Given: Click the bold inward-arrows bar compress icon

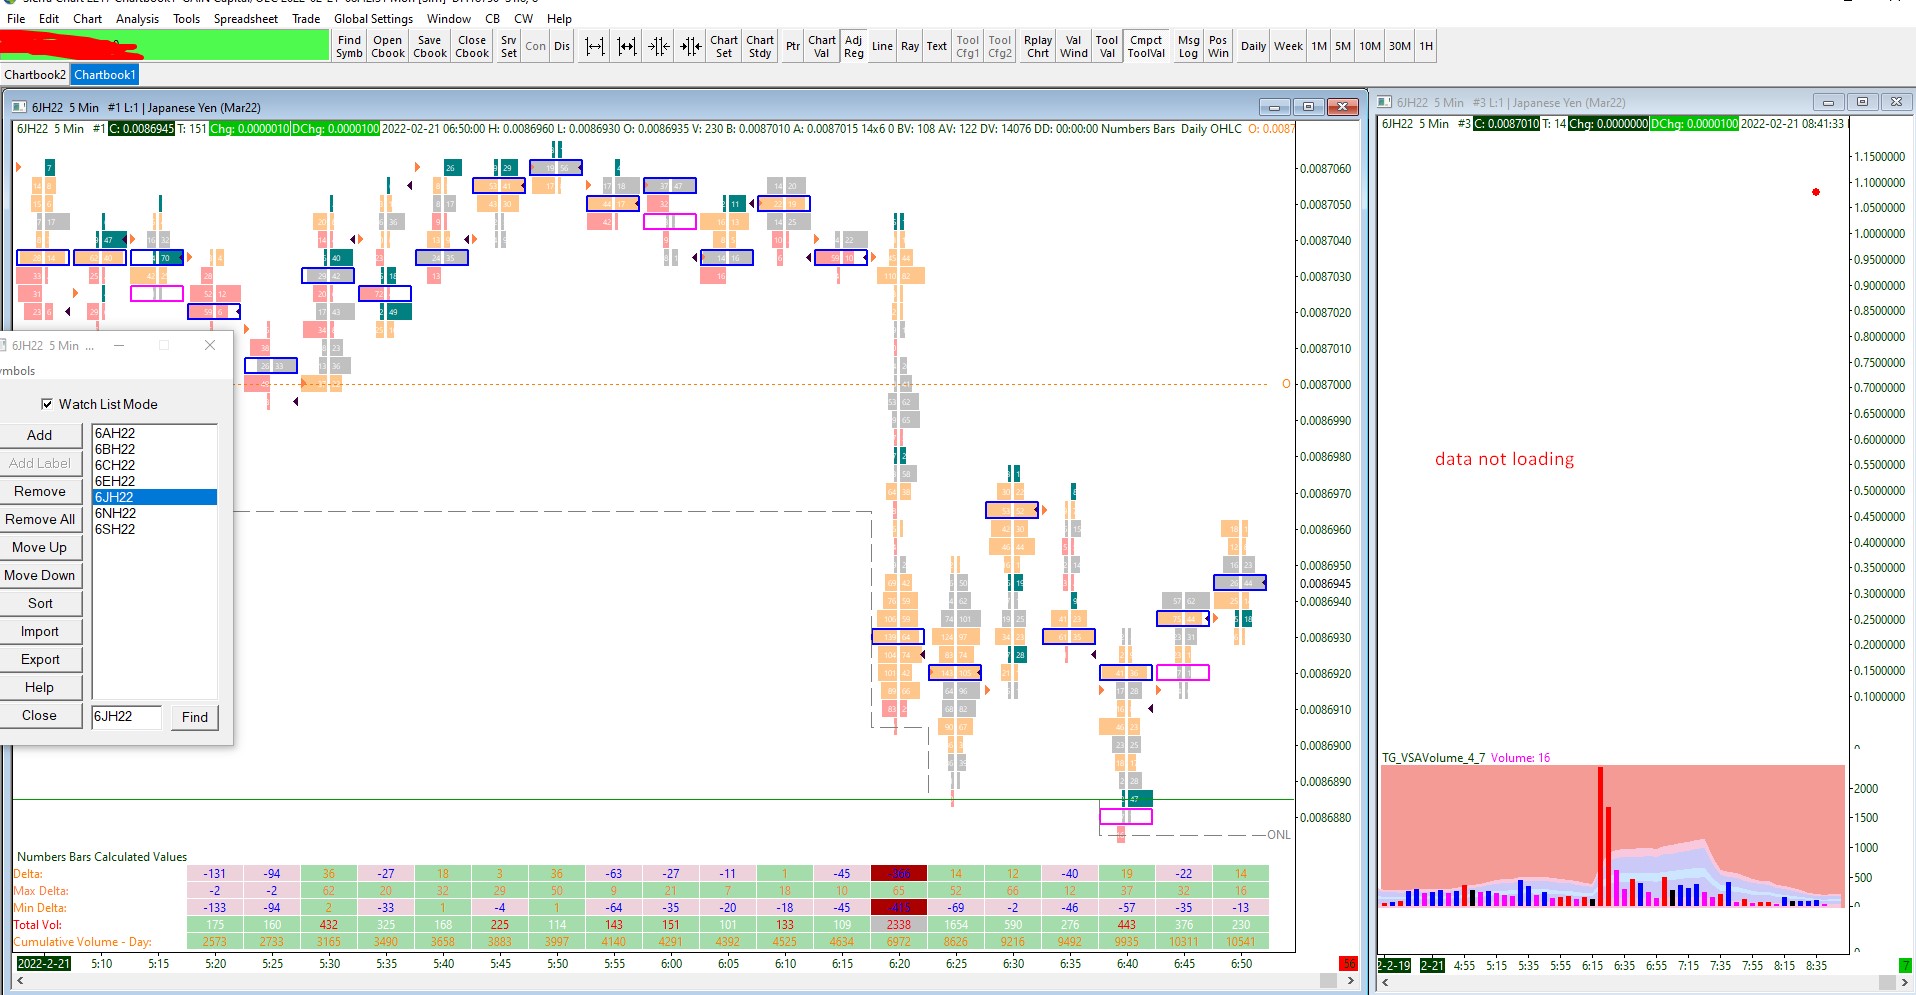Looking at the screenshot, I should click(691, 46).
